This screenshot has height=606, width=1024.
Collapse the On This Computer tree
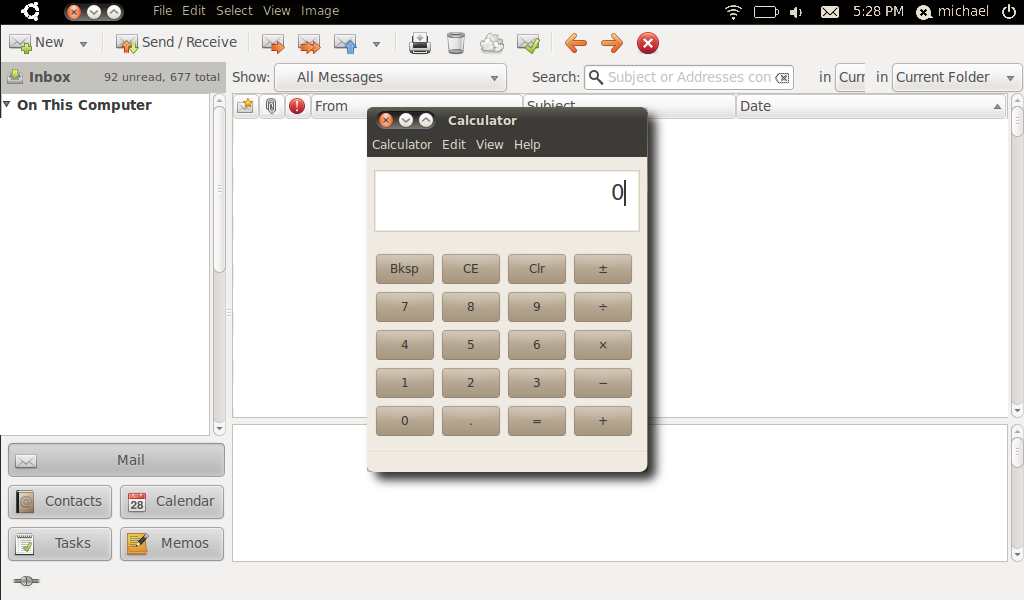coord(7,105)
